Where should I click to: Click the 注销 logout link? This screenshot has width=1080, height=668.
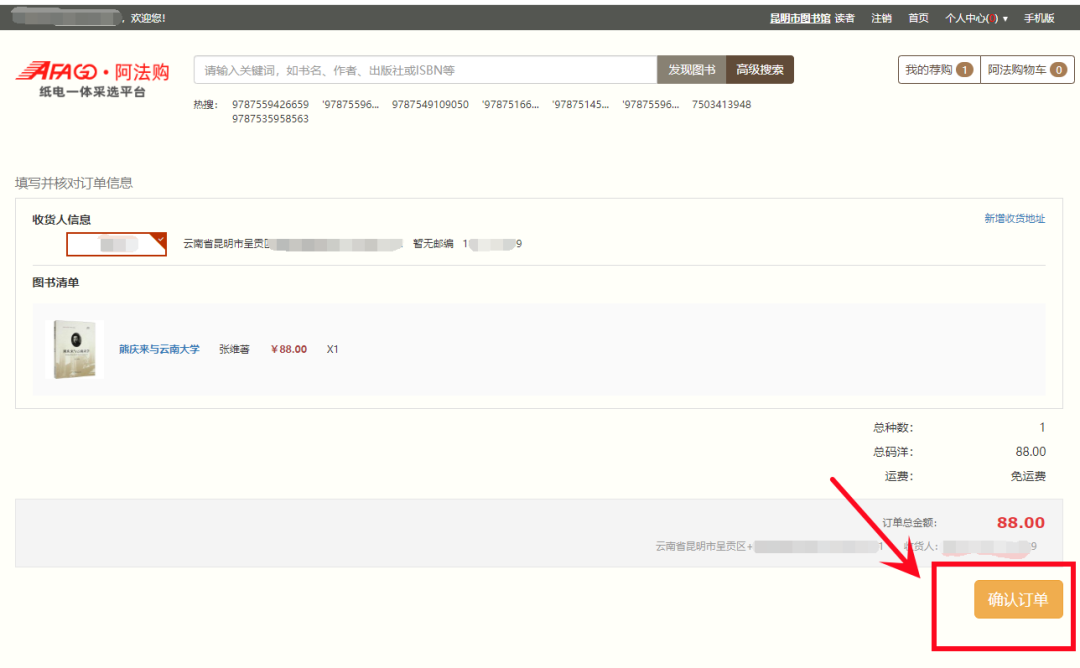881,18
